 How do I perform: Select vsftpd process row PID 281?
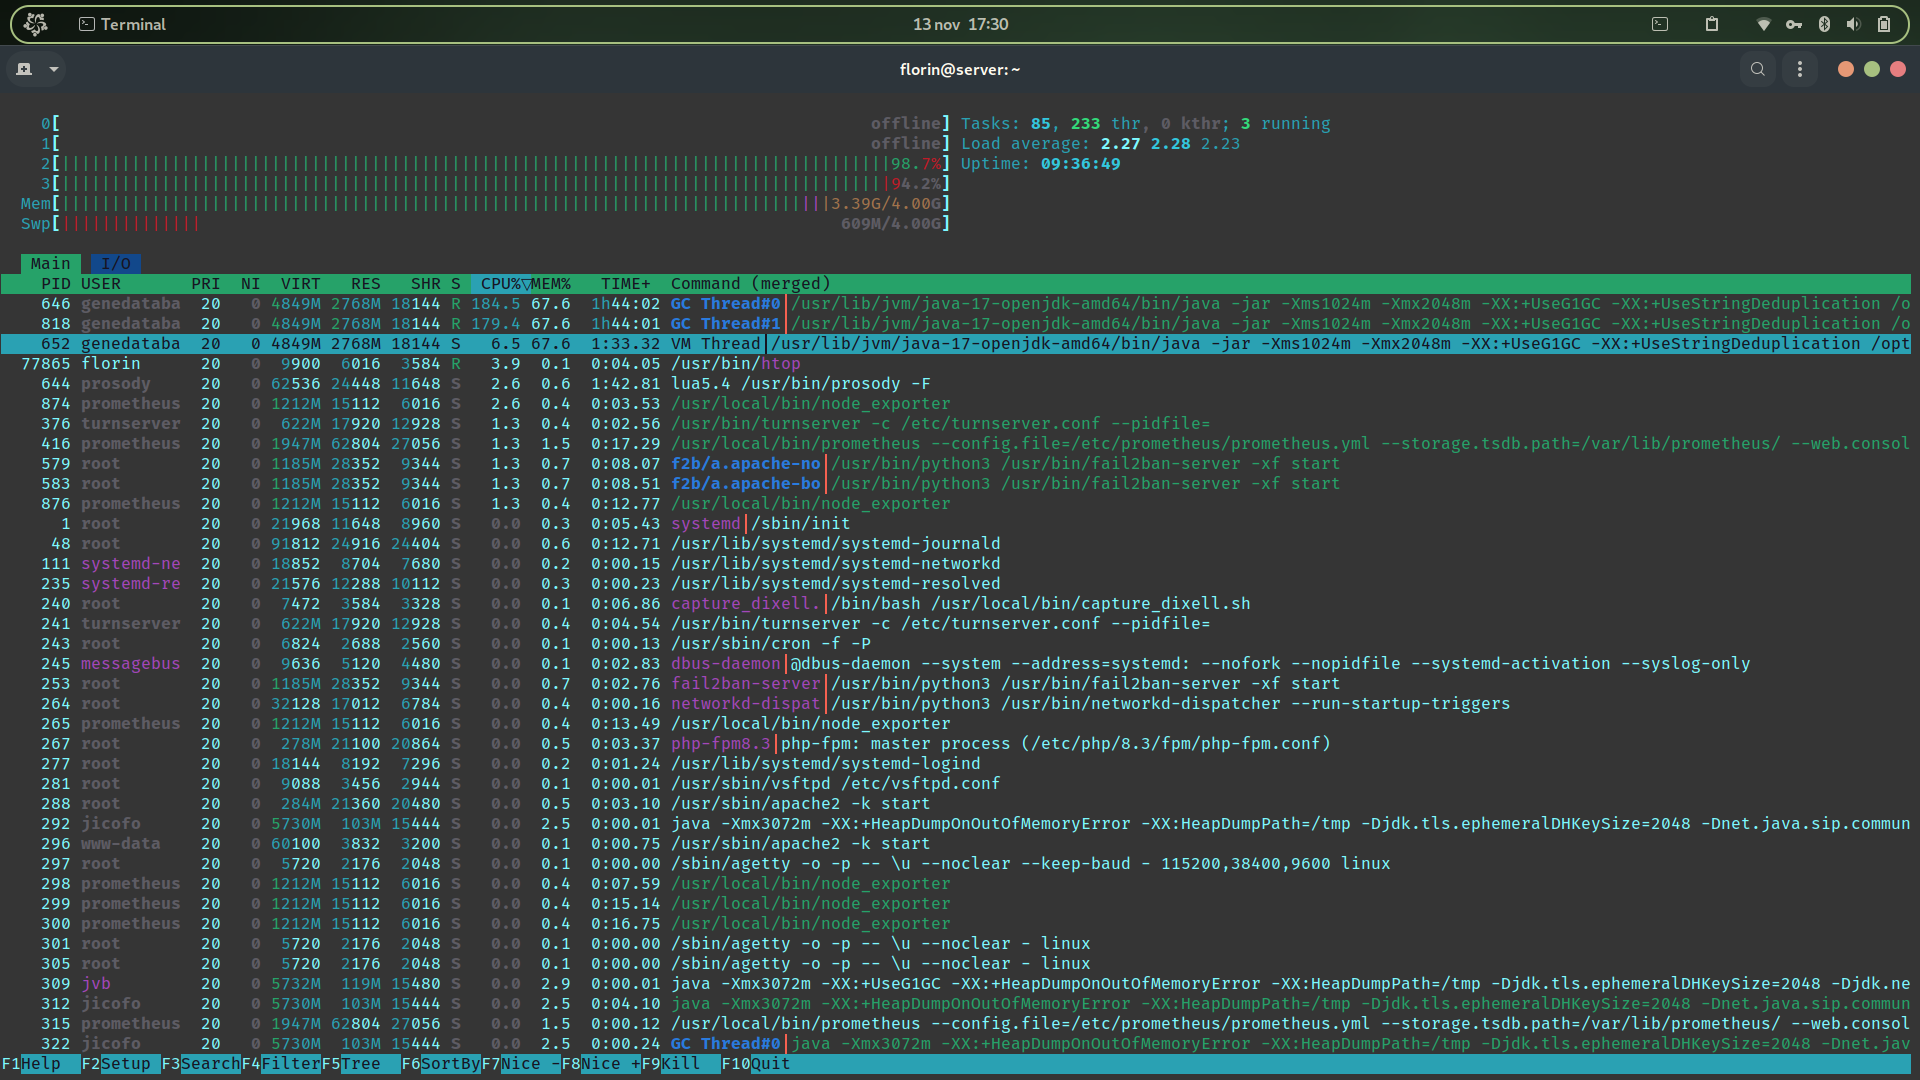(956, 784)
